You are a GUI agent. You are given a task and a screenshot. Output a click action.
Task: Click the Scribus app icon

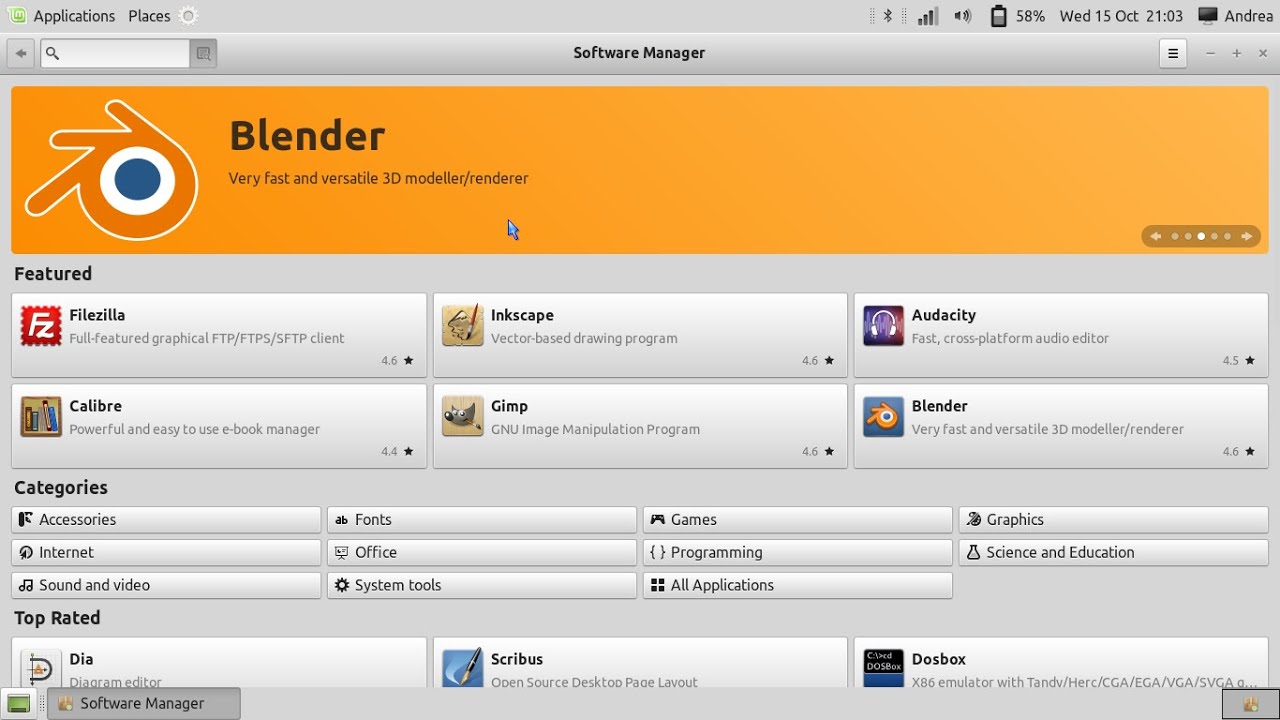point(462,668)
